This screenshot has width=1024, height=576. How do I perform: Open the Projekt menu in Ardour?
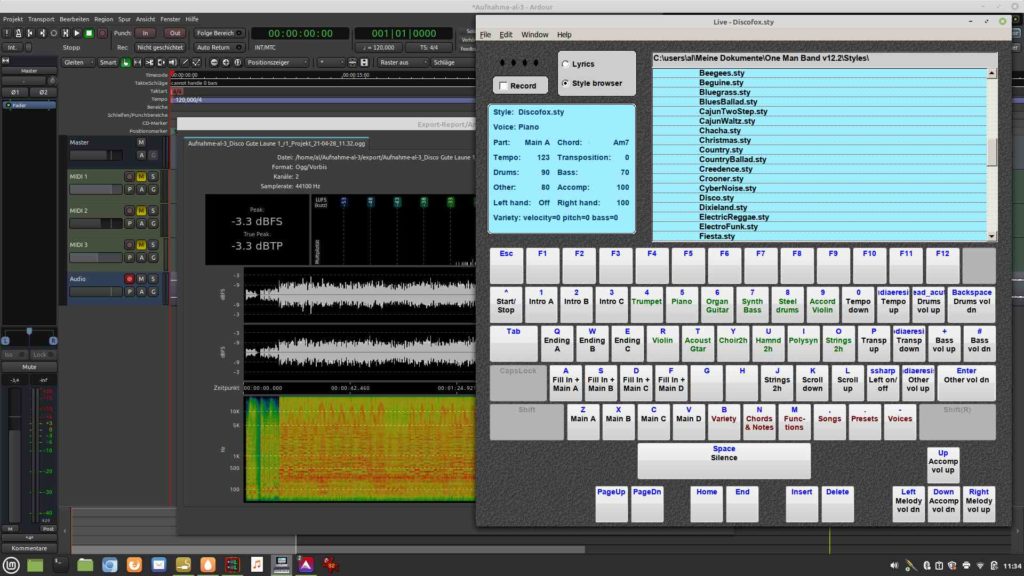[x=12, y=20]
